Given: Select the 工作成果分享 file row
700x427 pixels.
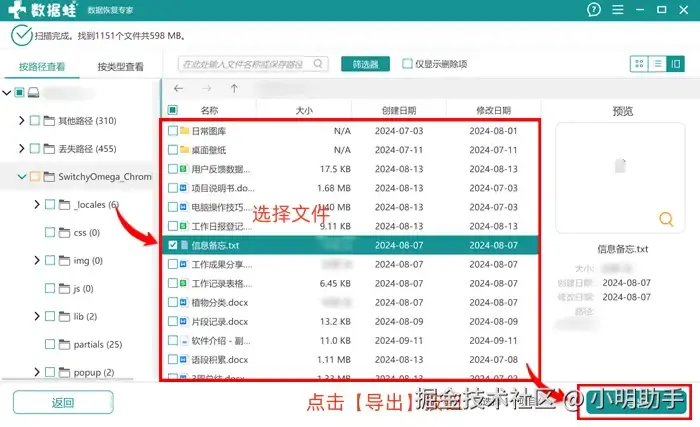Looking at the screenshot, I should (x=350, y=264).
